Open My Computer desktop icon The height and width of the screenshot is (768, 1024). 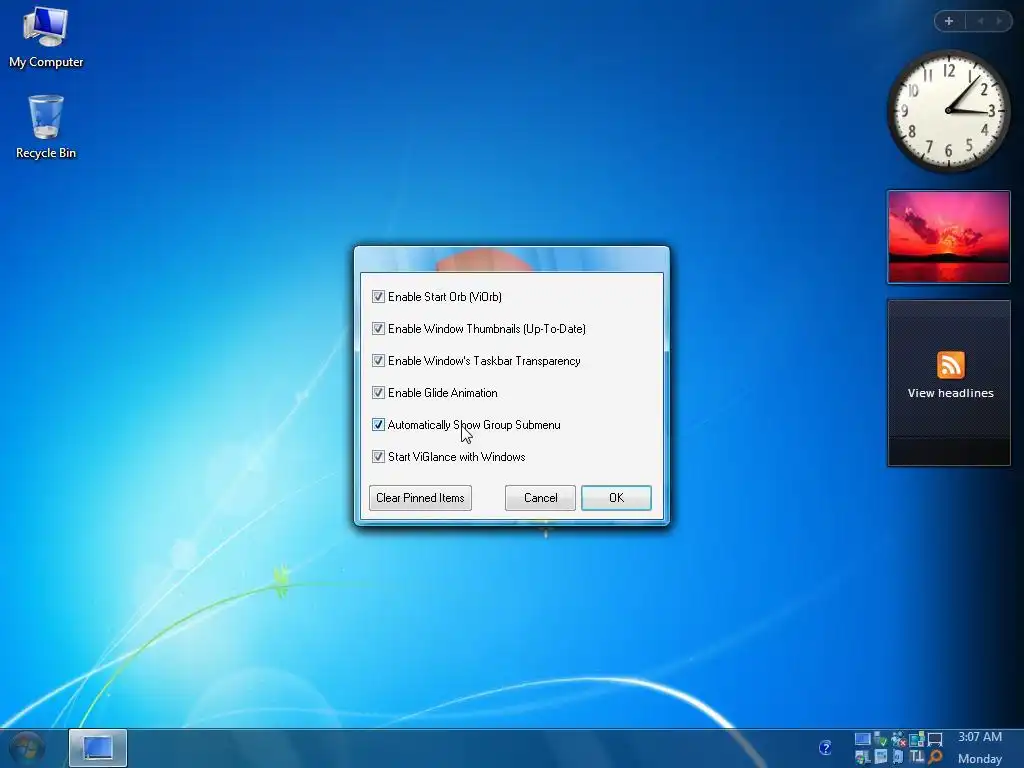pos(46,38)
